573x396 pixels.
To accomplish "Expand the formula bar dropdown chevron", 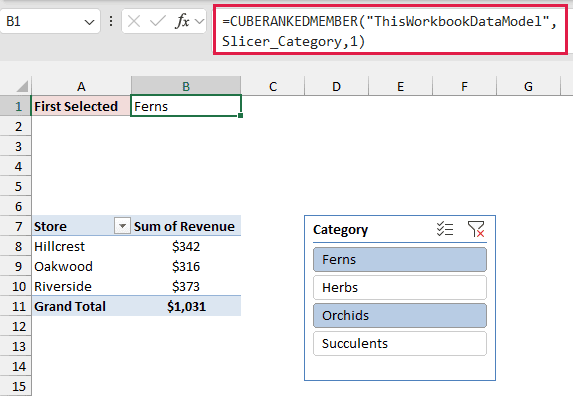I will [x=200, y=22].
